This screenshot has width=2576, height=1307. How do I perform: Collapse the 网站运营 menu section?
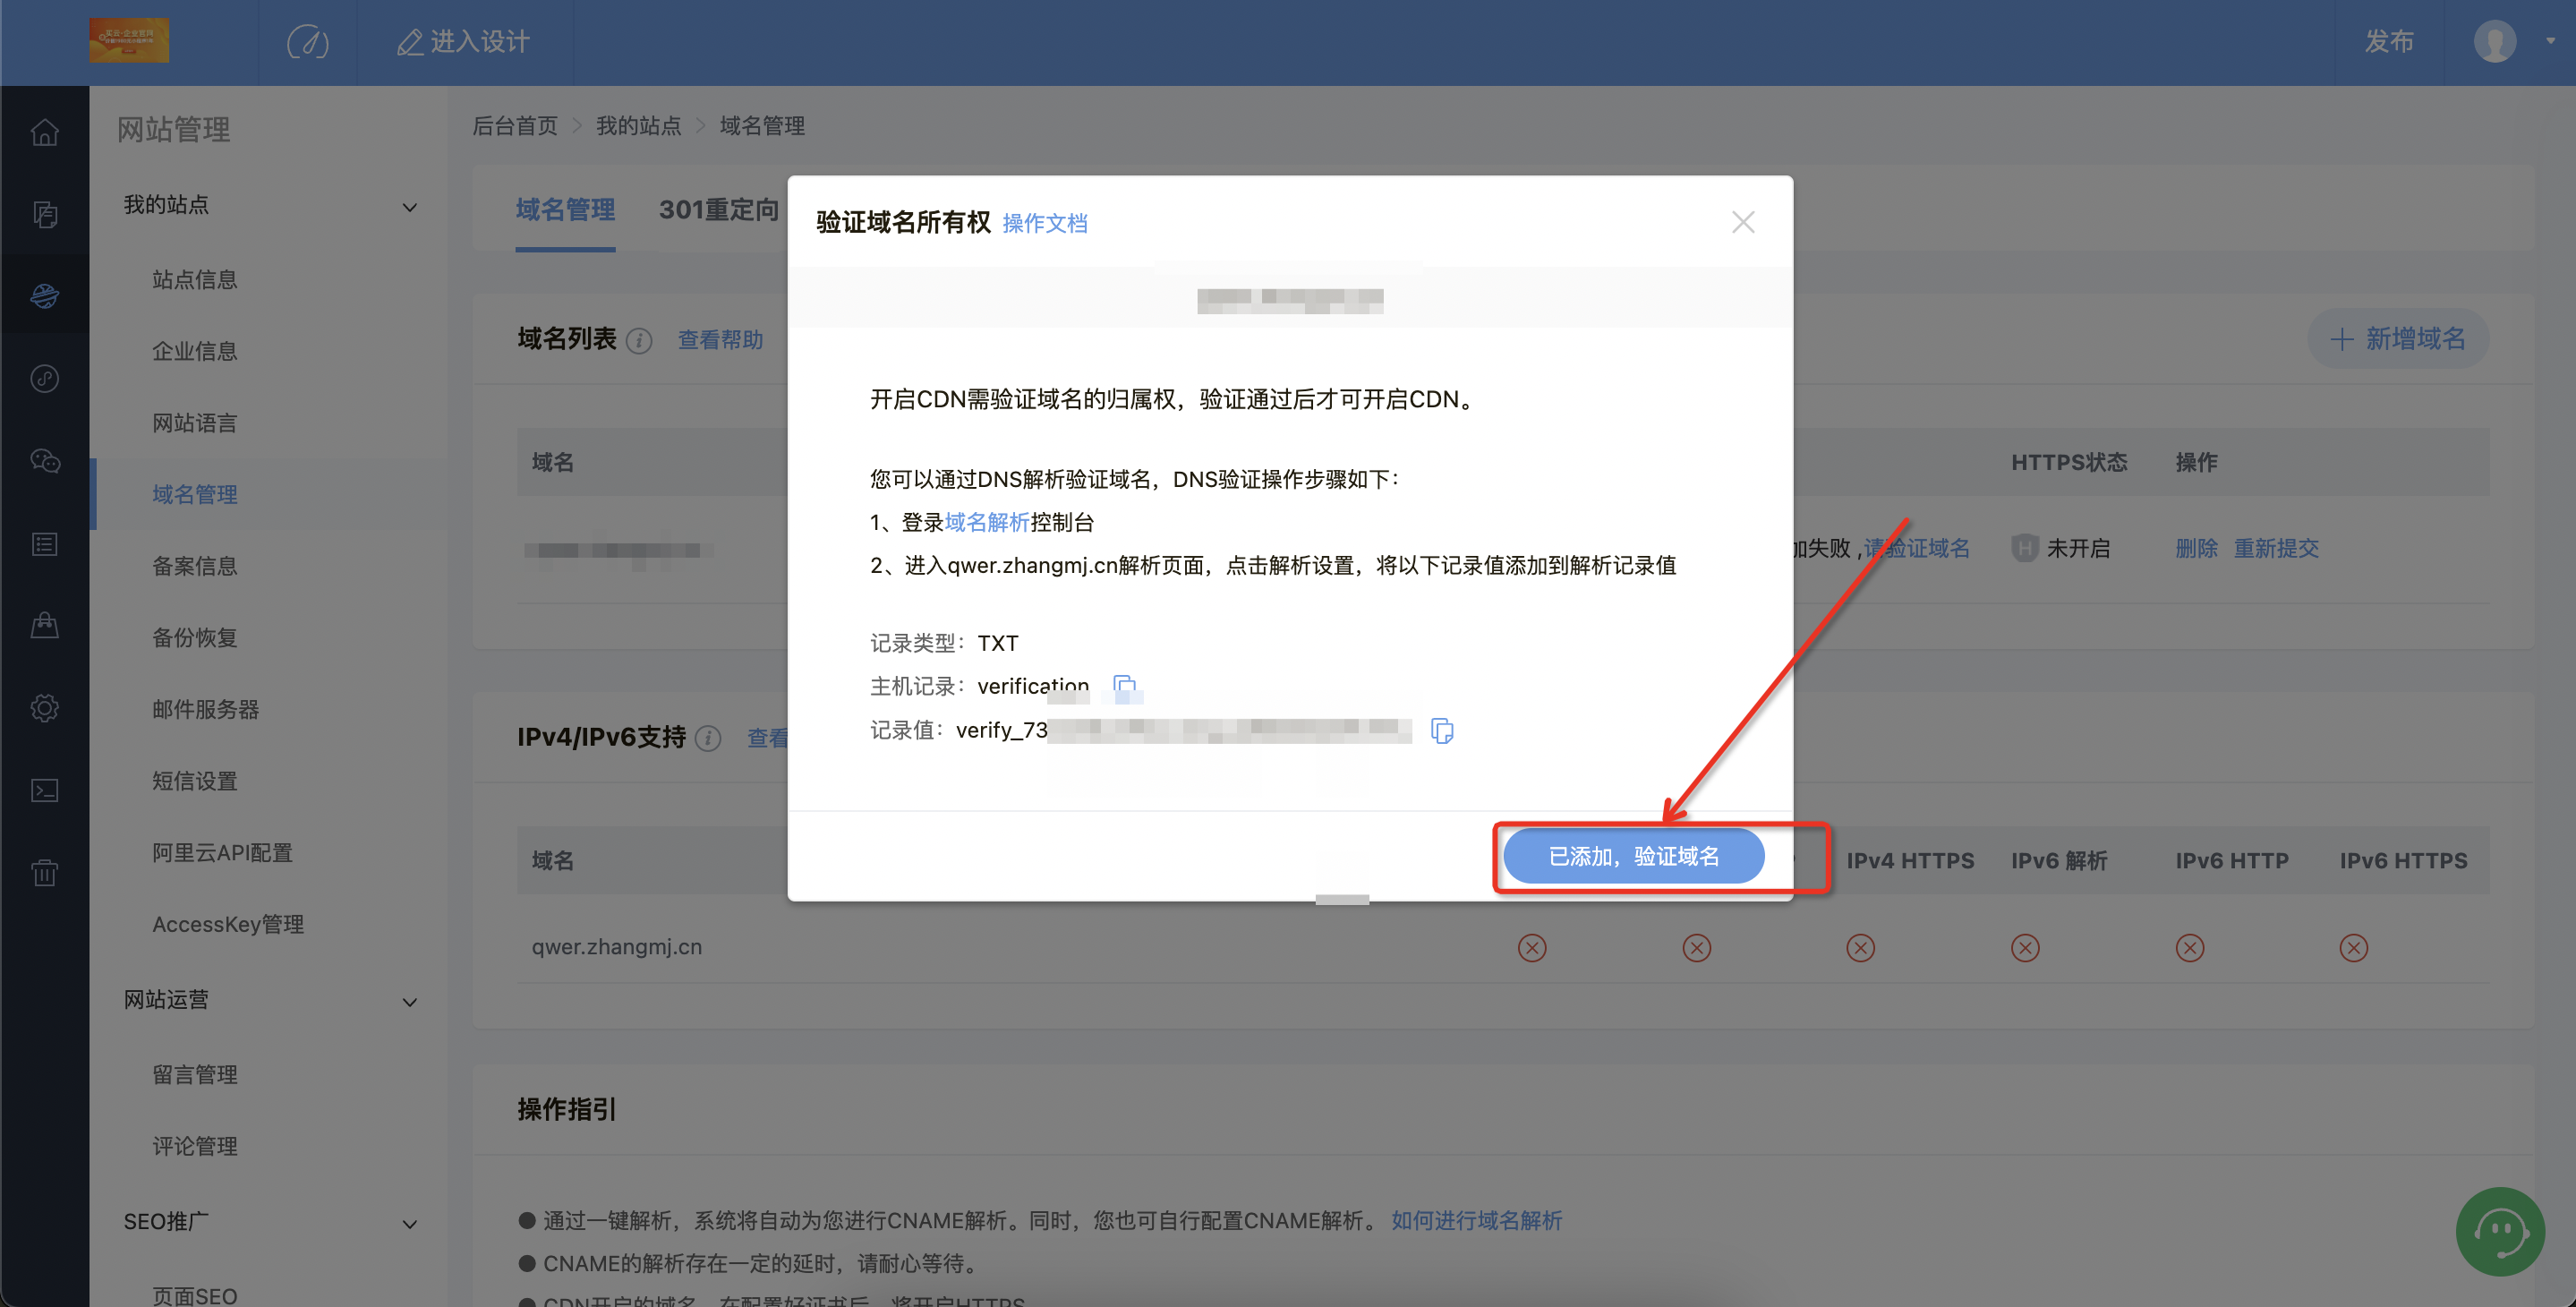409,1002
